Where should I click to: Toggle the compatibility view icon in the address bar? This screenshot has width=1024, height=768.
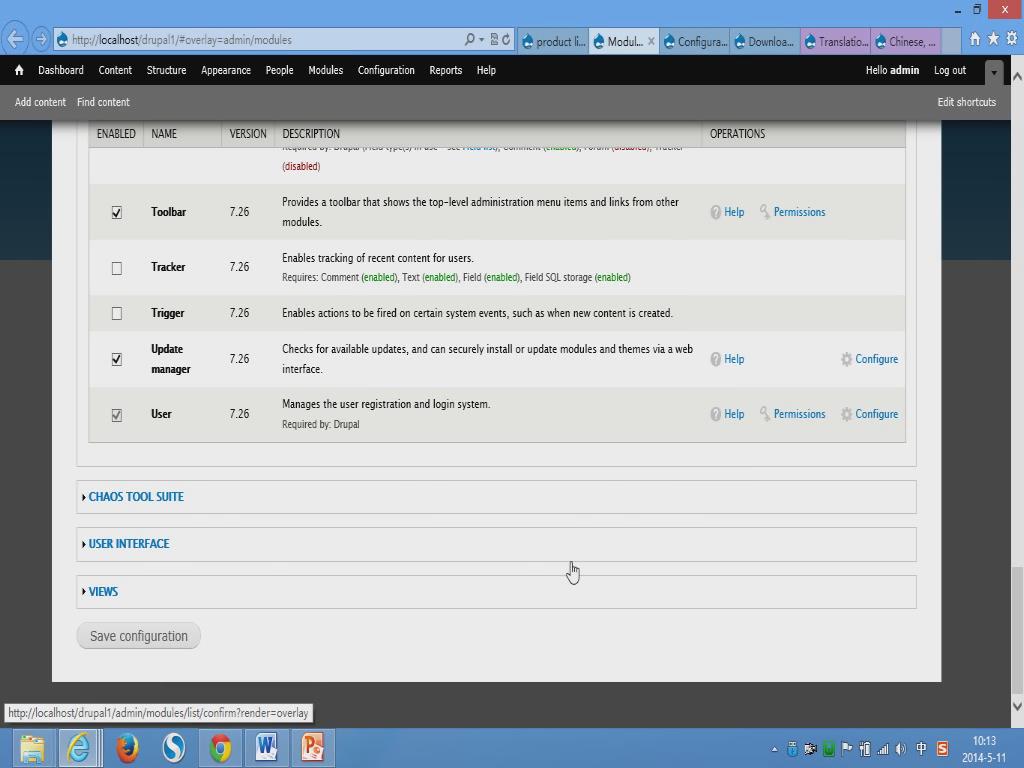click(x=494, y=40)
